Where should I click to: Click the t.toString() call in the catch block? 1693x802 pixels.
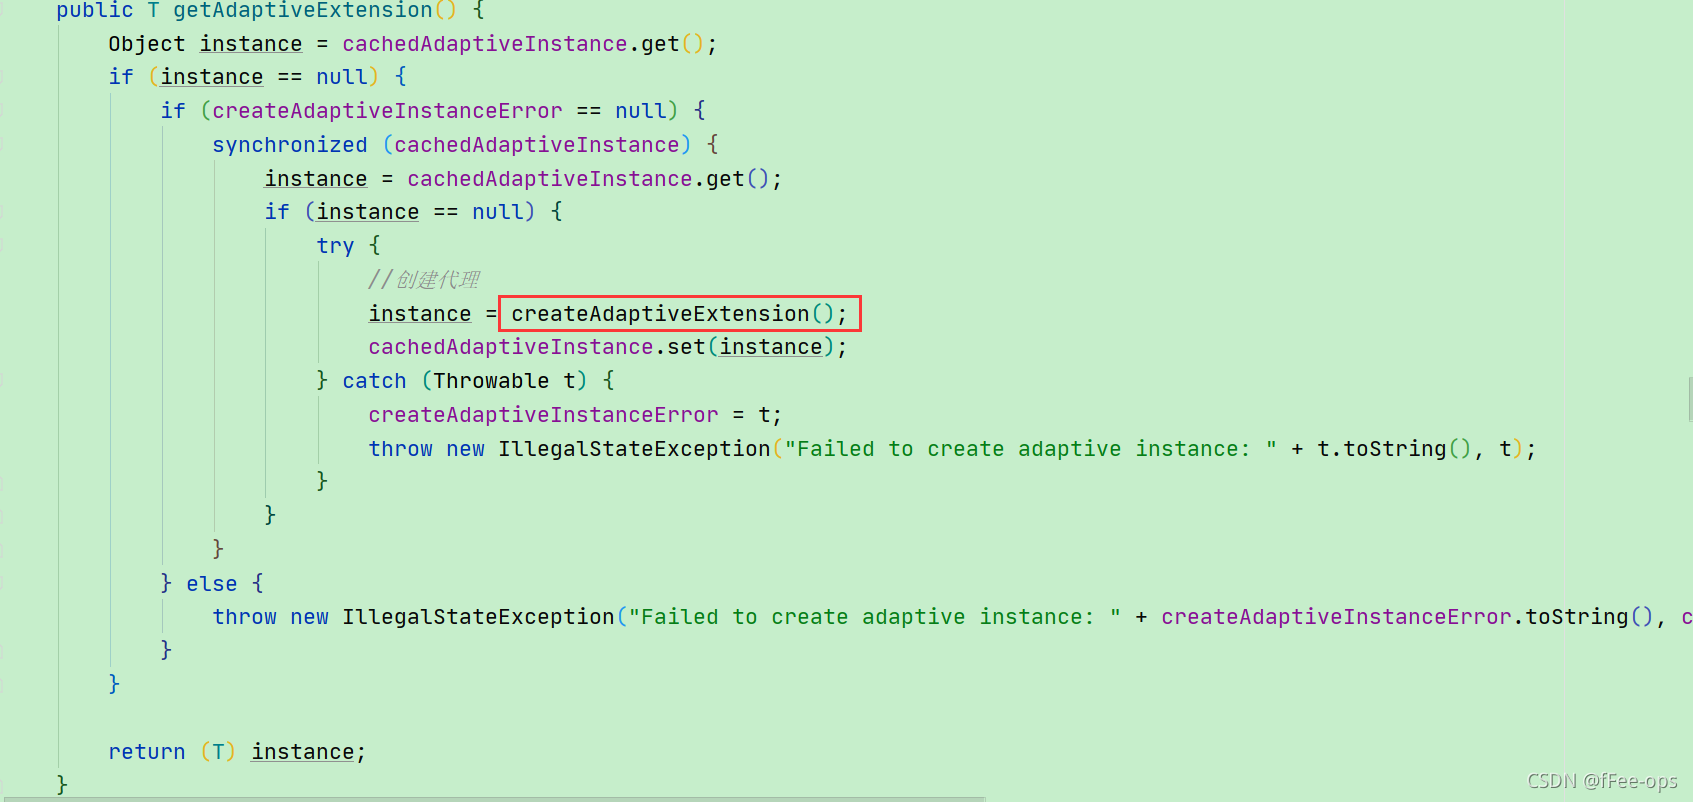1394,449
